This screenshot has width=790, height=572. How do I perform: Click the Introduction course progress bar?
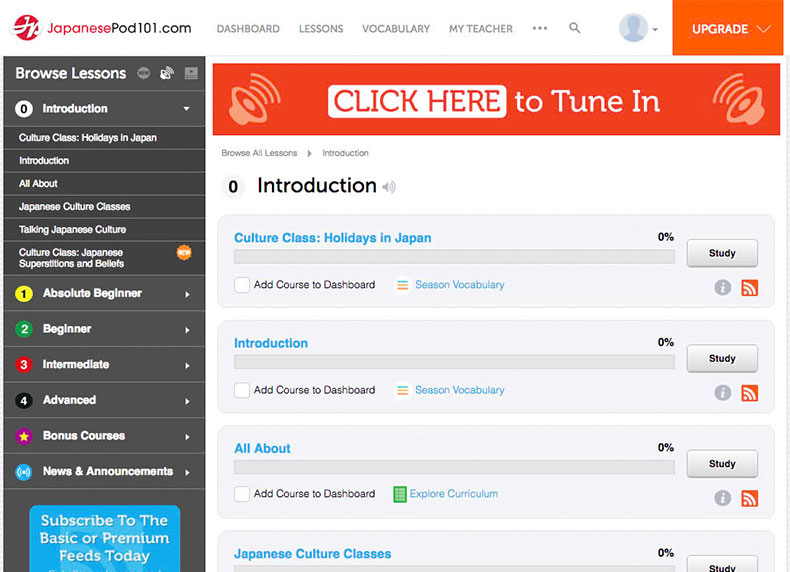454,362
